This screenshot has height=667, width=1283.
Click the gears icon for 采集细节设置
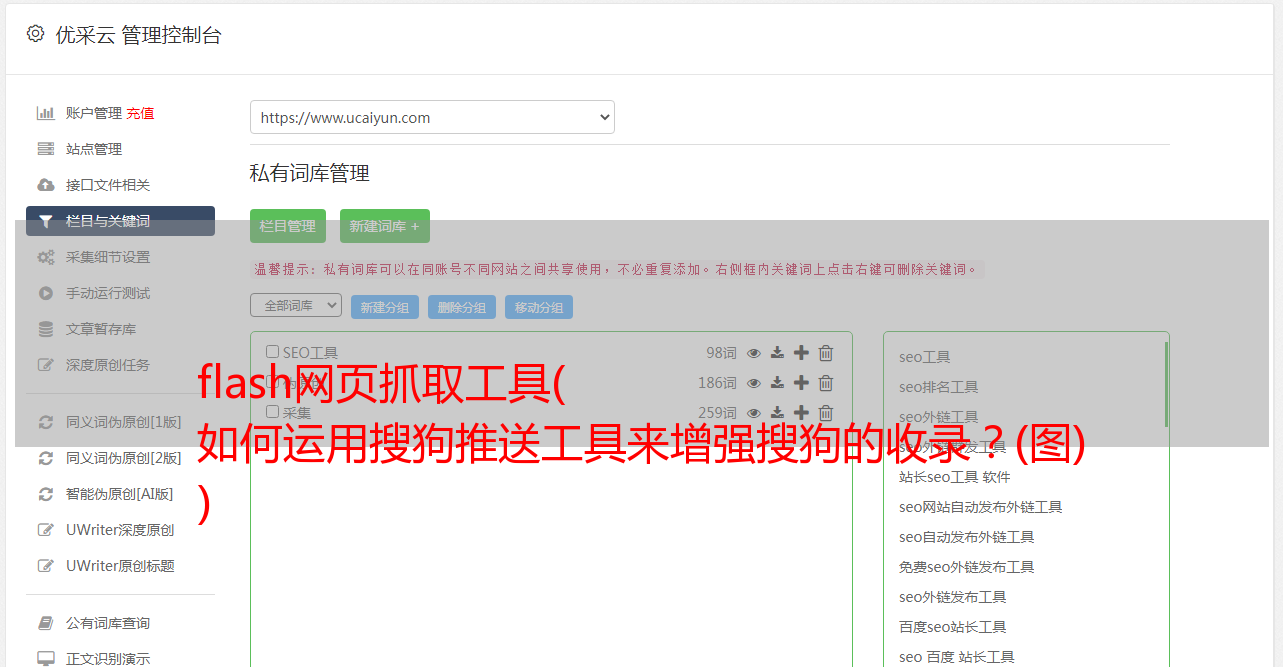(46, 257)
